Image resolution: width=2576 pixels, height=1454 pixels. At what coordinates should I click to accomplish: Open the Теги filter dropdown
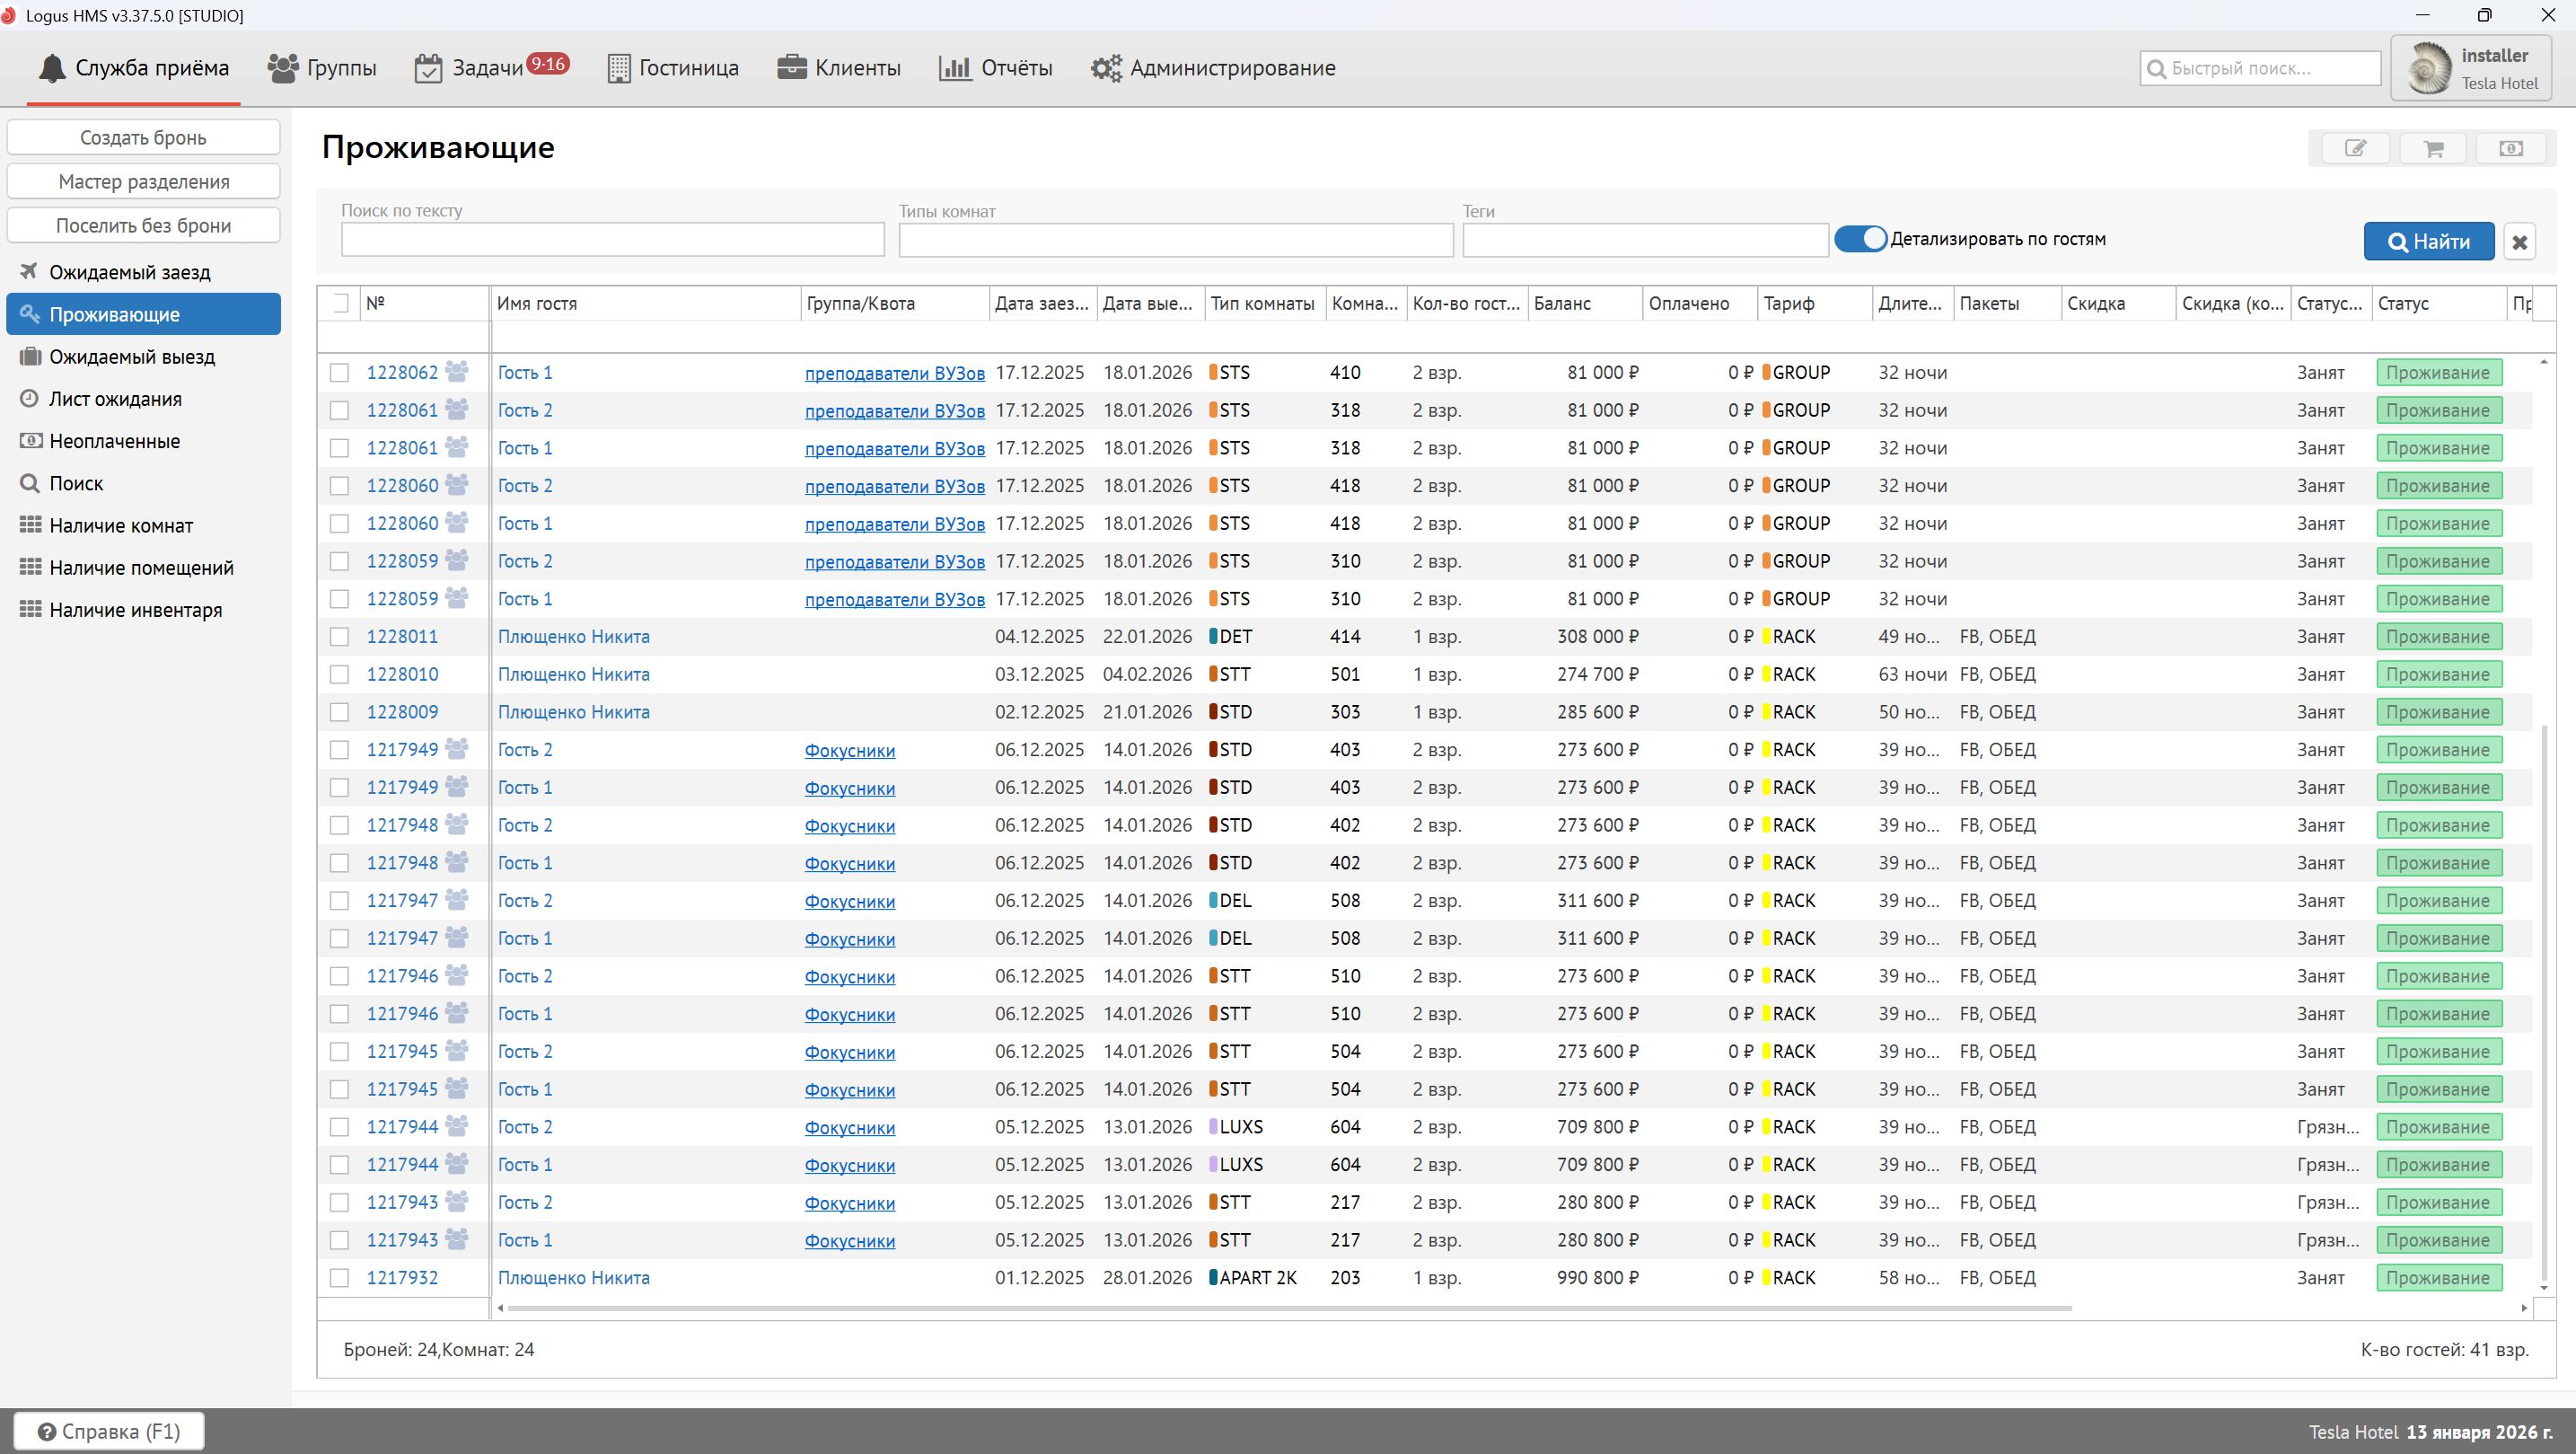click(1644, 240)
